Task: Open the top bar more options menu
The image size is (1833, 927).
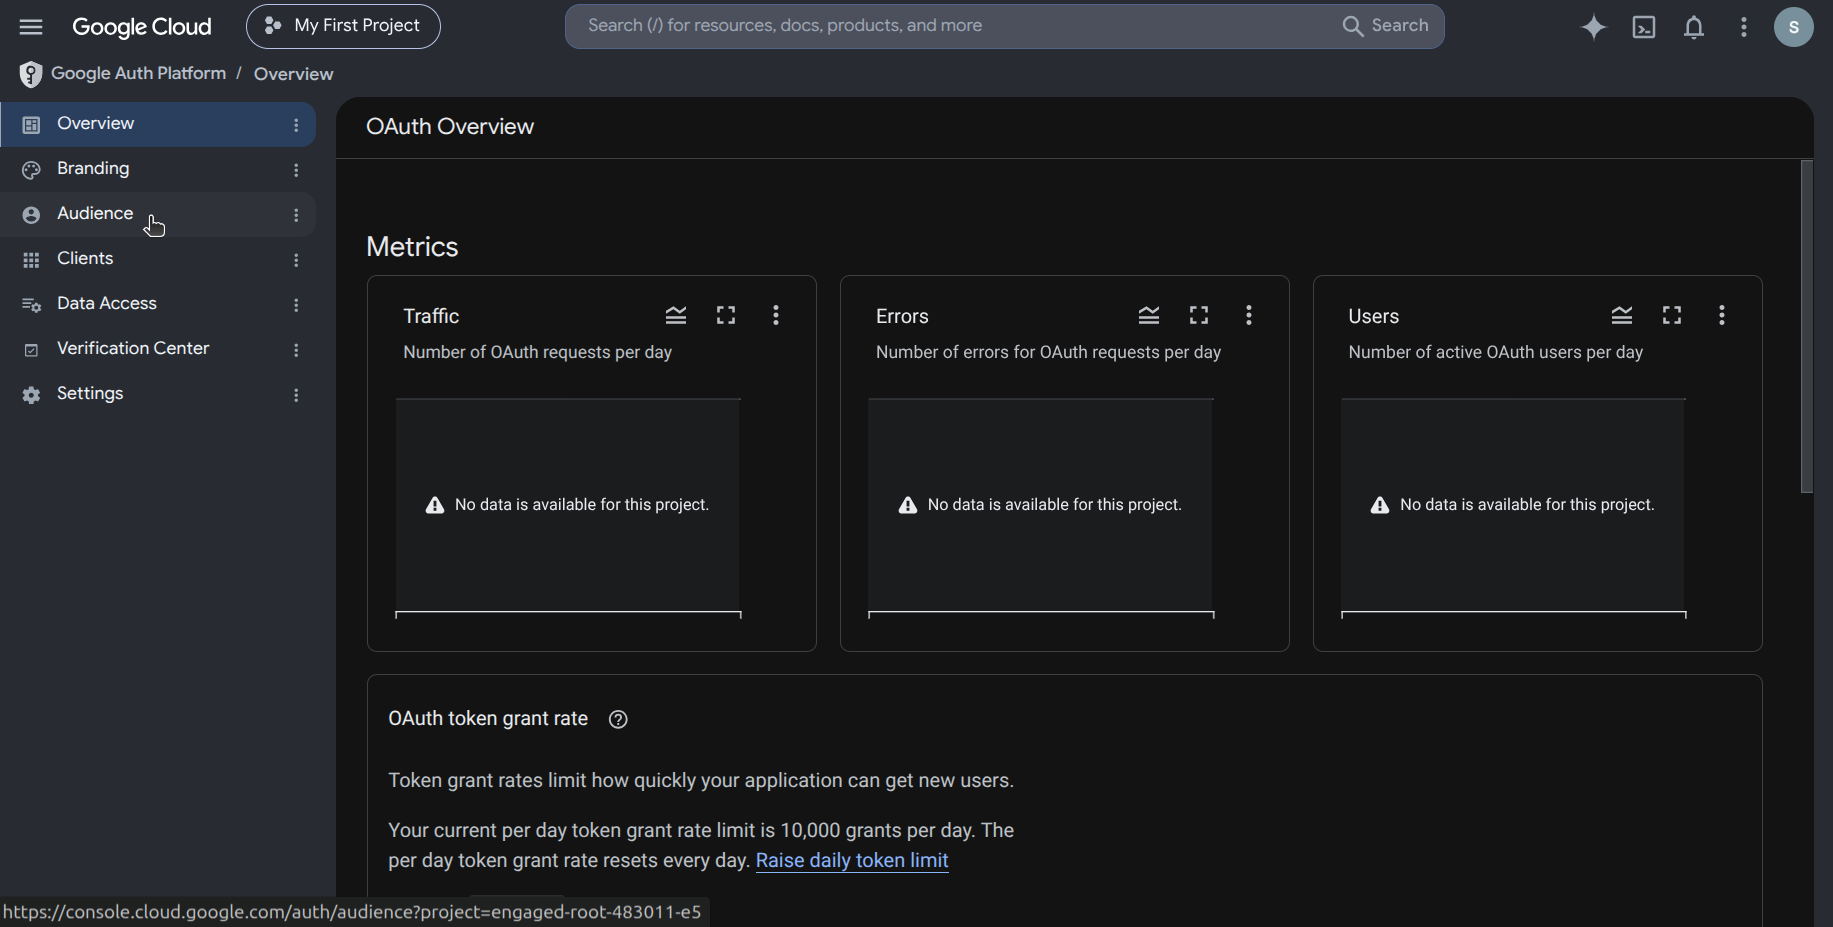Action: coord(1744,27)
